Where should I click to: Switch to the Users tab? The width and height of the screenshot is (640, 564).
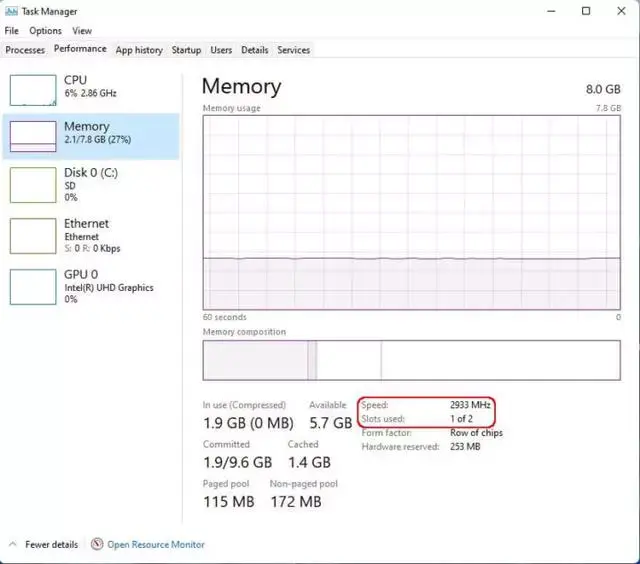click(x=221, y=50)
